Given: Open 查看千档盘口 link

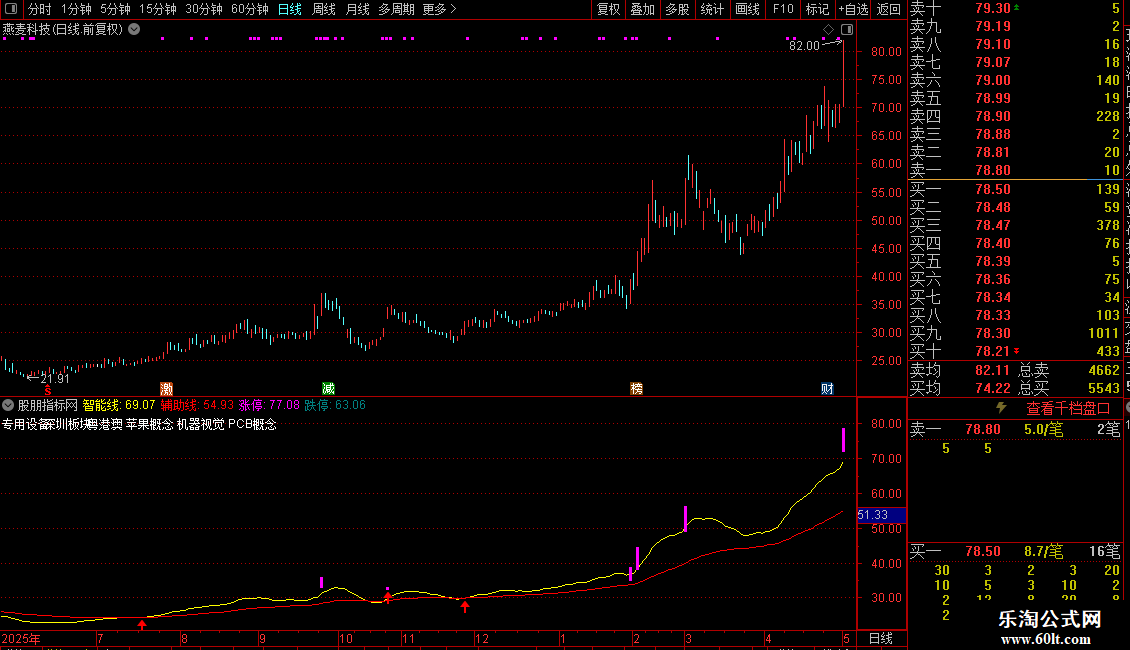Looking at the screenshot, I should pos(1068,409).
